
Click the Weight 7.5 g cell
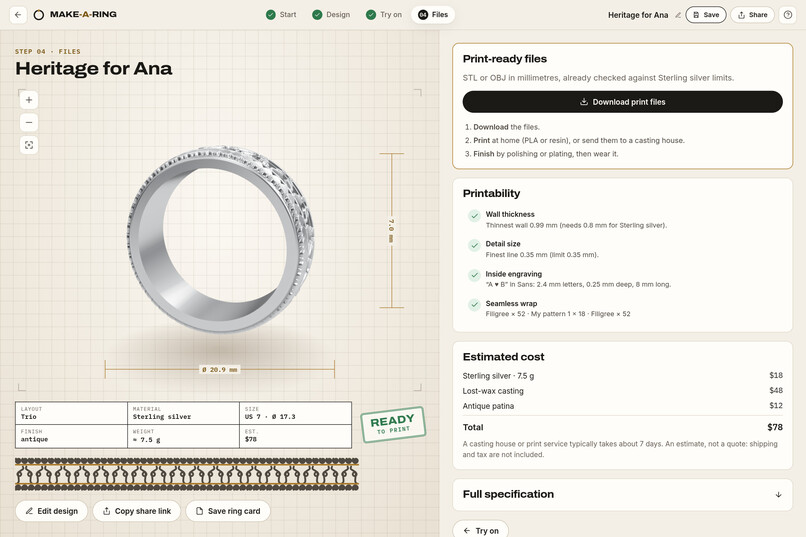(184, 436)
